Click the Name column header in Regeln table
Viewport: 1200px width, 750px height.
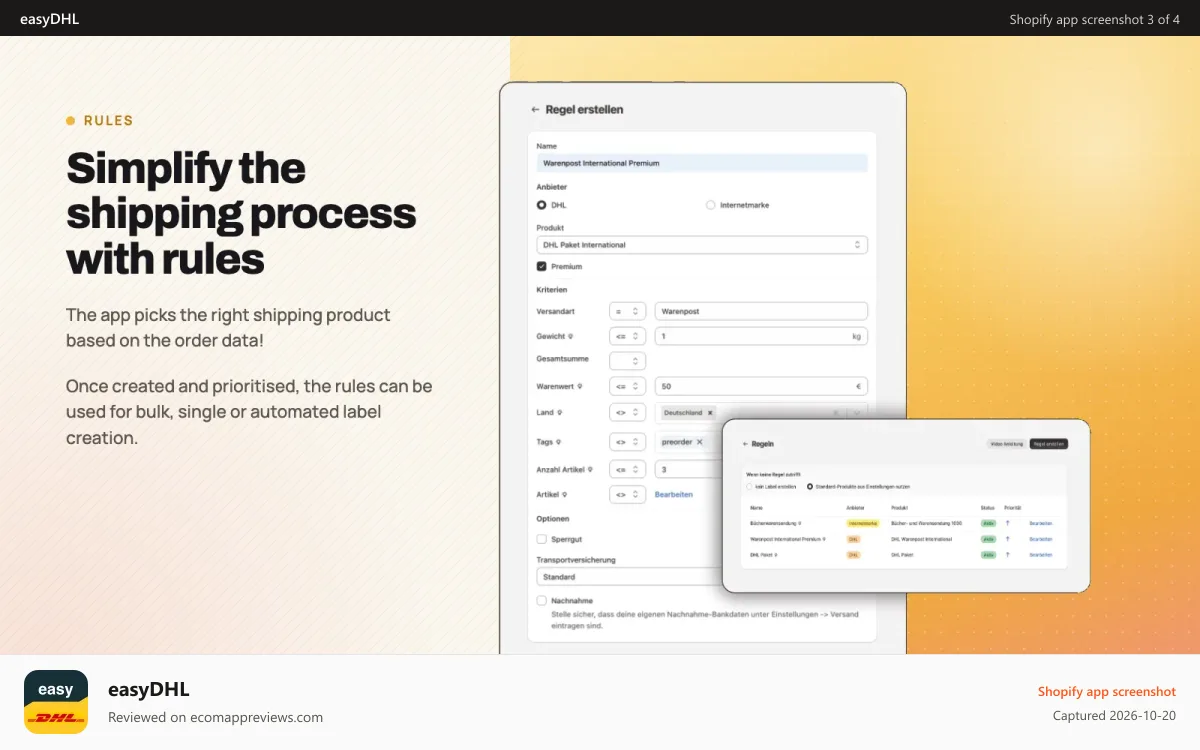coord(756,508)
